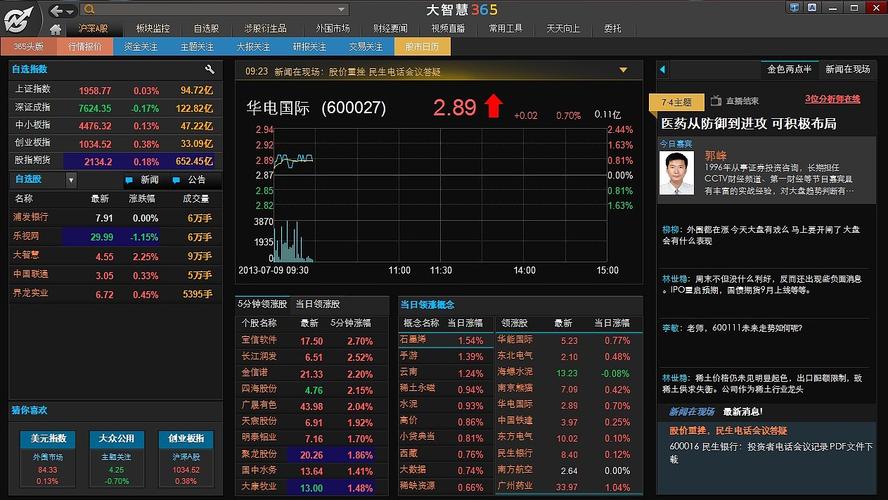
Task: Click the 大智慧 logo icon
Action: pos(20,18)
